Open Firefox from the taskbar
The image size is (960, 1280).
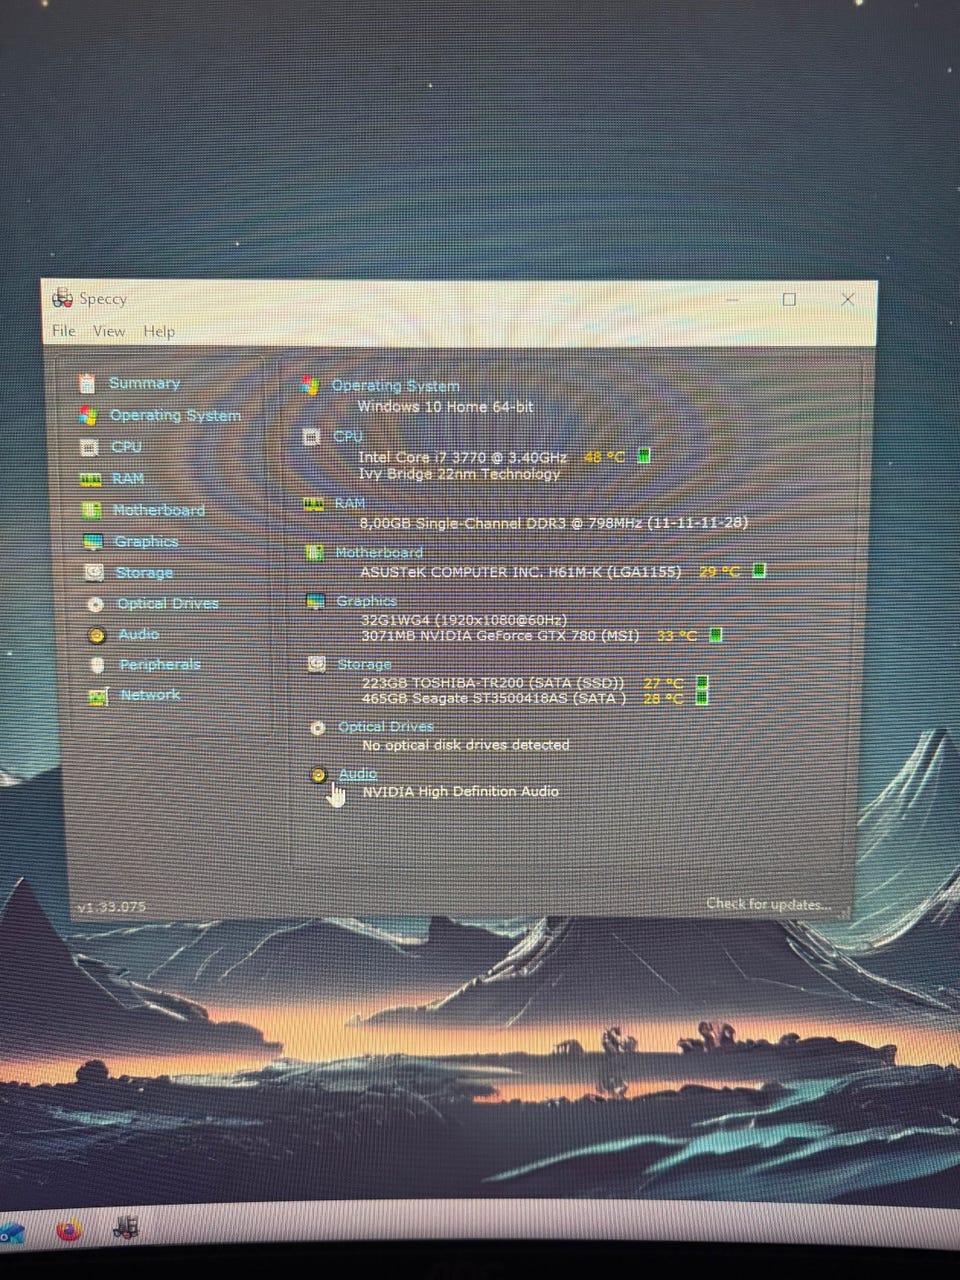(x=68, y=1230)
